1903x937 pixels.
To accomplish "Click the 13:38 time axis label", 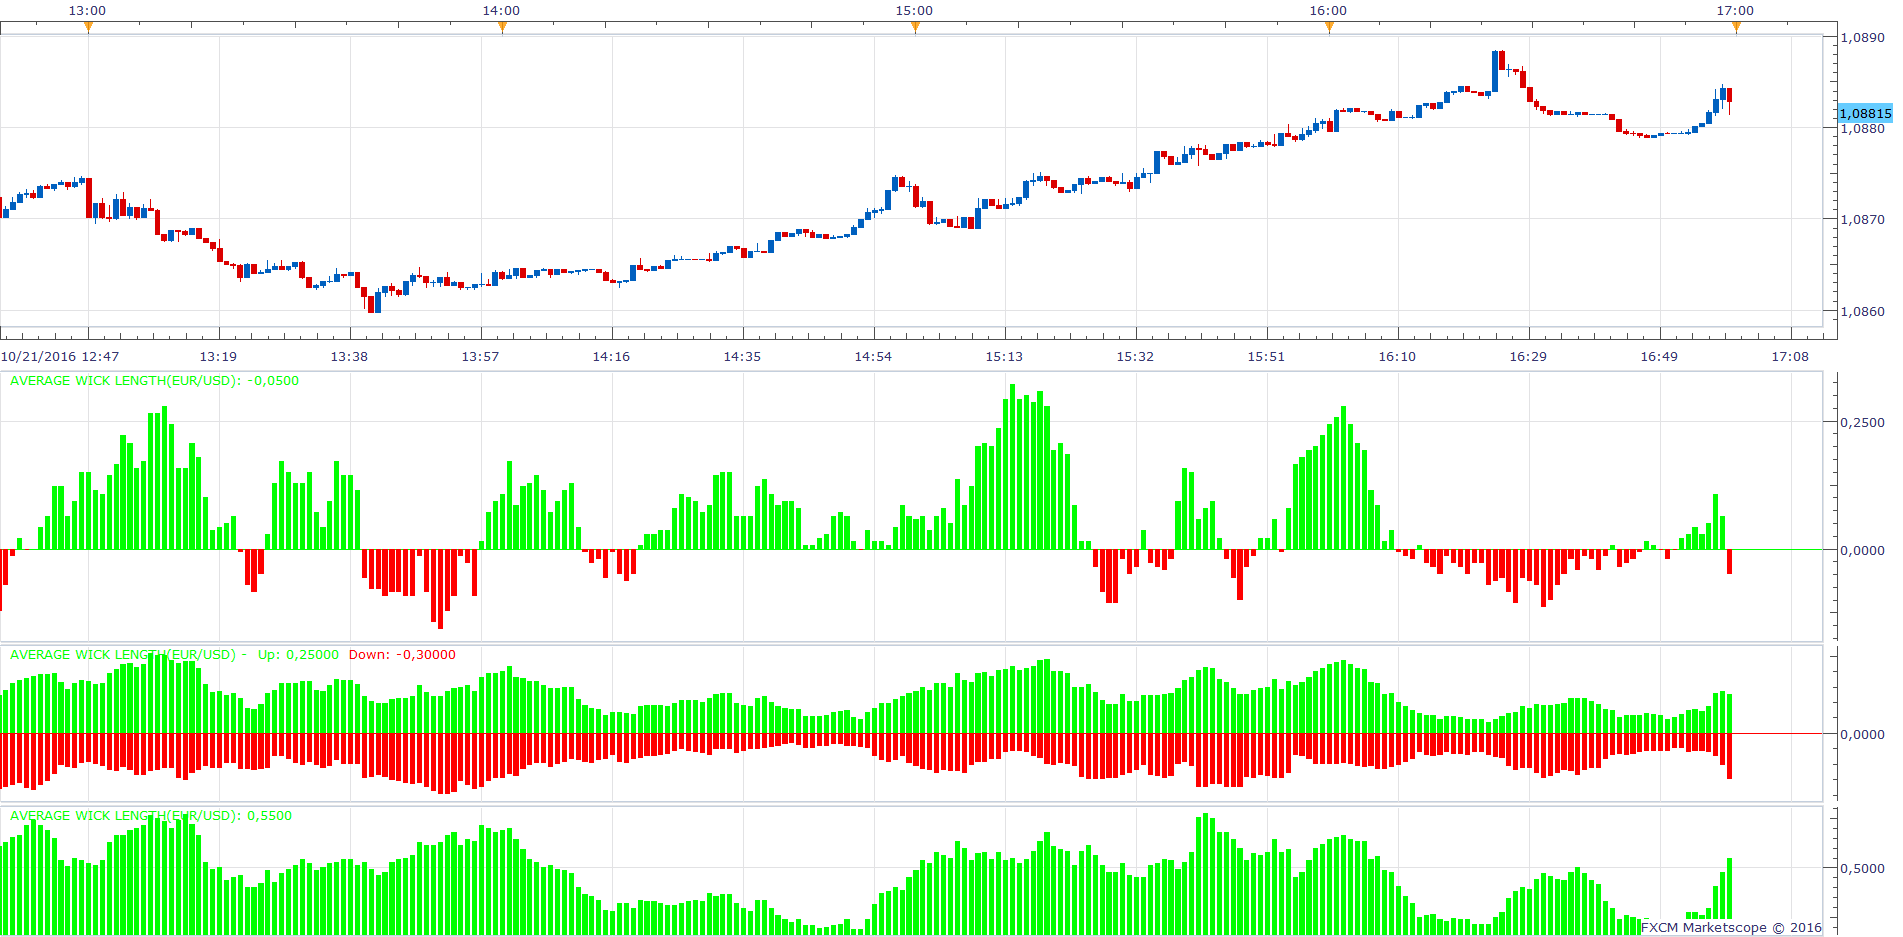I will [349, 357].
